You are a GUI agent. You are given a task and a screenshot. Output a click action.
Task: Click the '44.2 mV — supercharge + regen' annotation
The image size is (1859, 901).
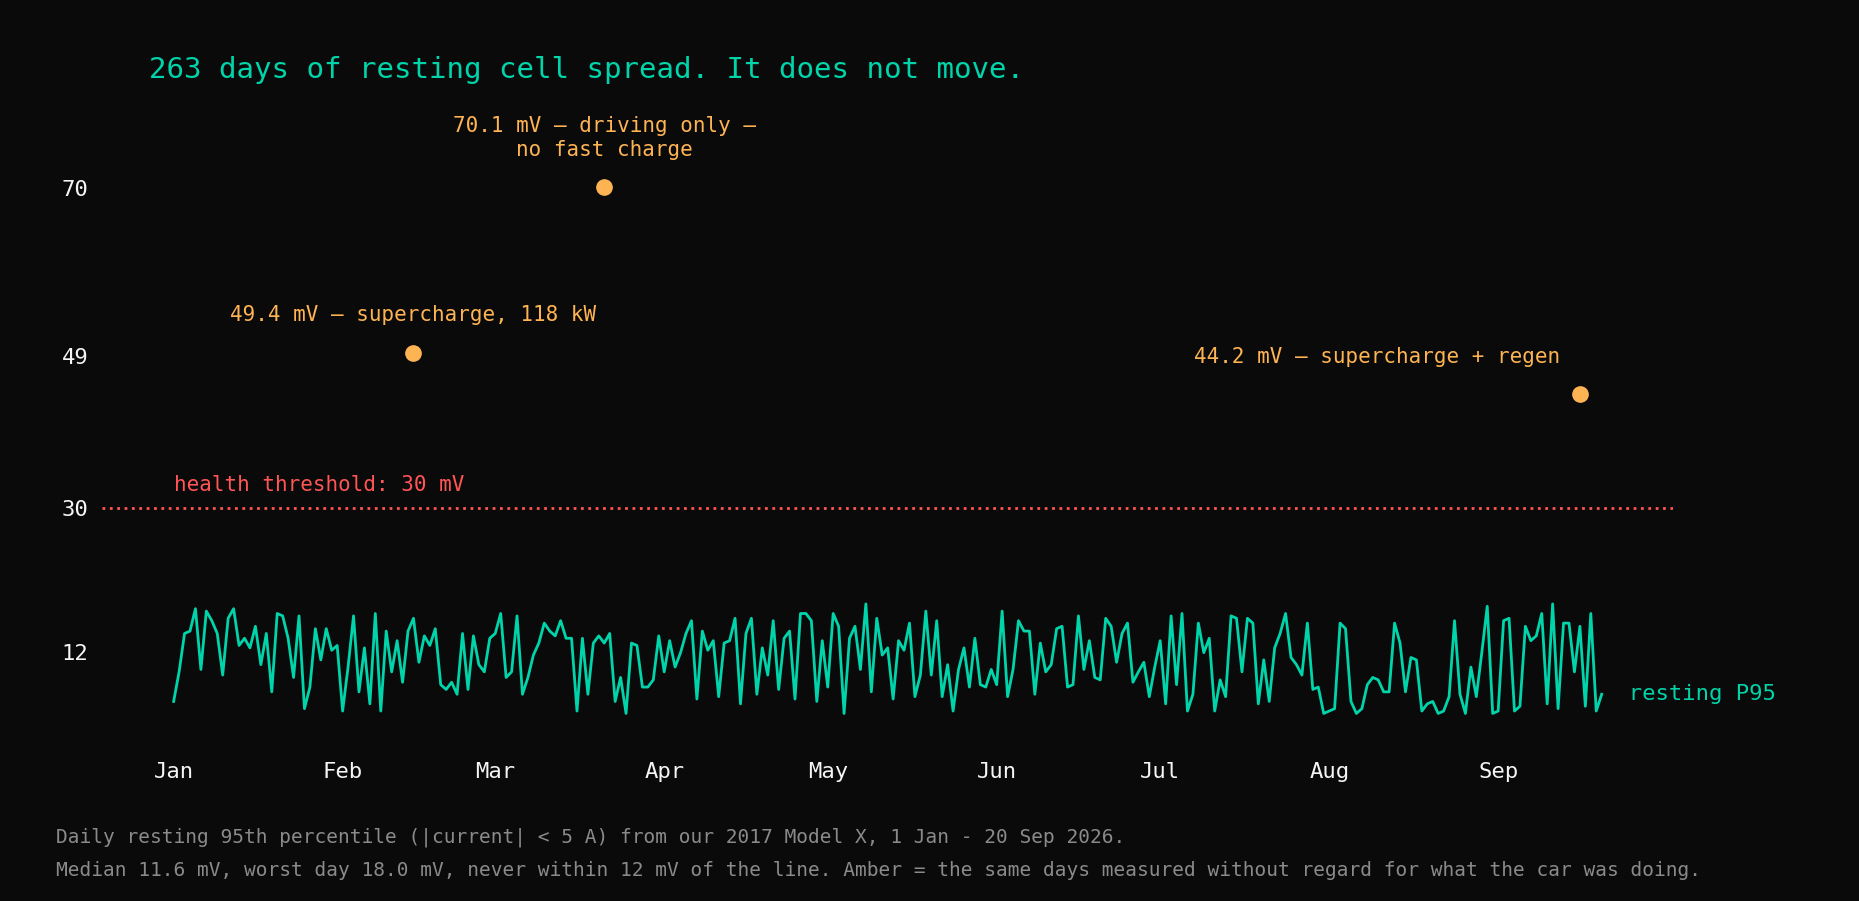tap(1376, 356)
